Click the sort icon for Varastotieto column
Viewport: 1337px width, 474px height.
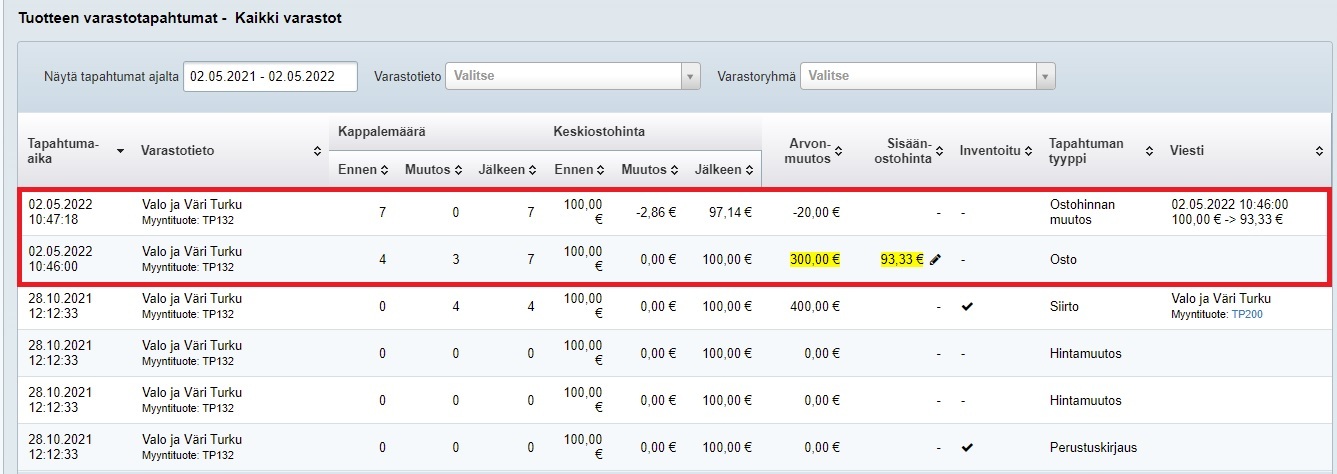click(x=317, y=151)
